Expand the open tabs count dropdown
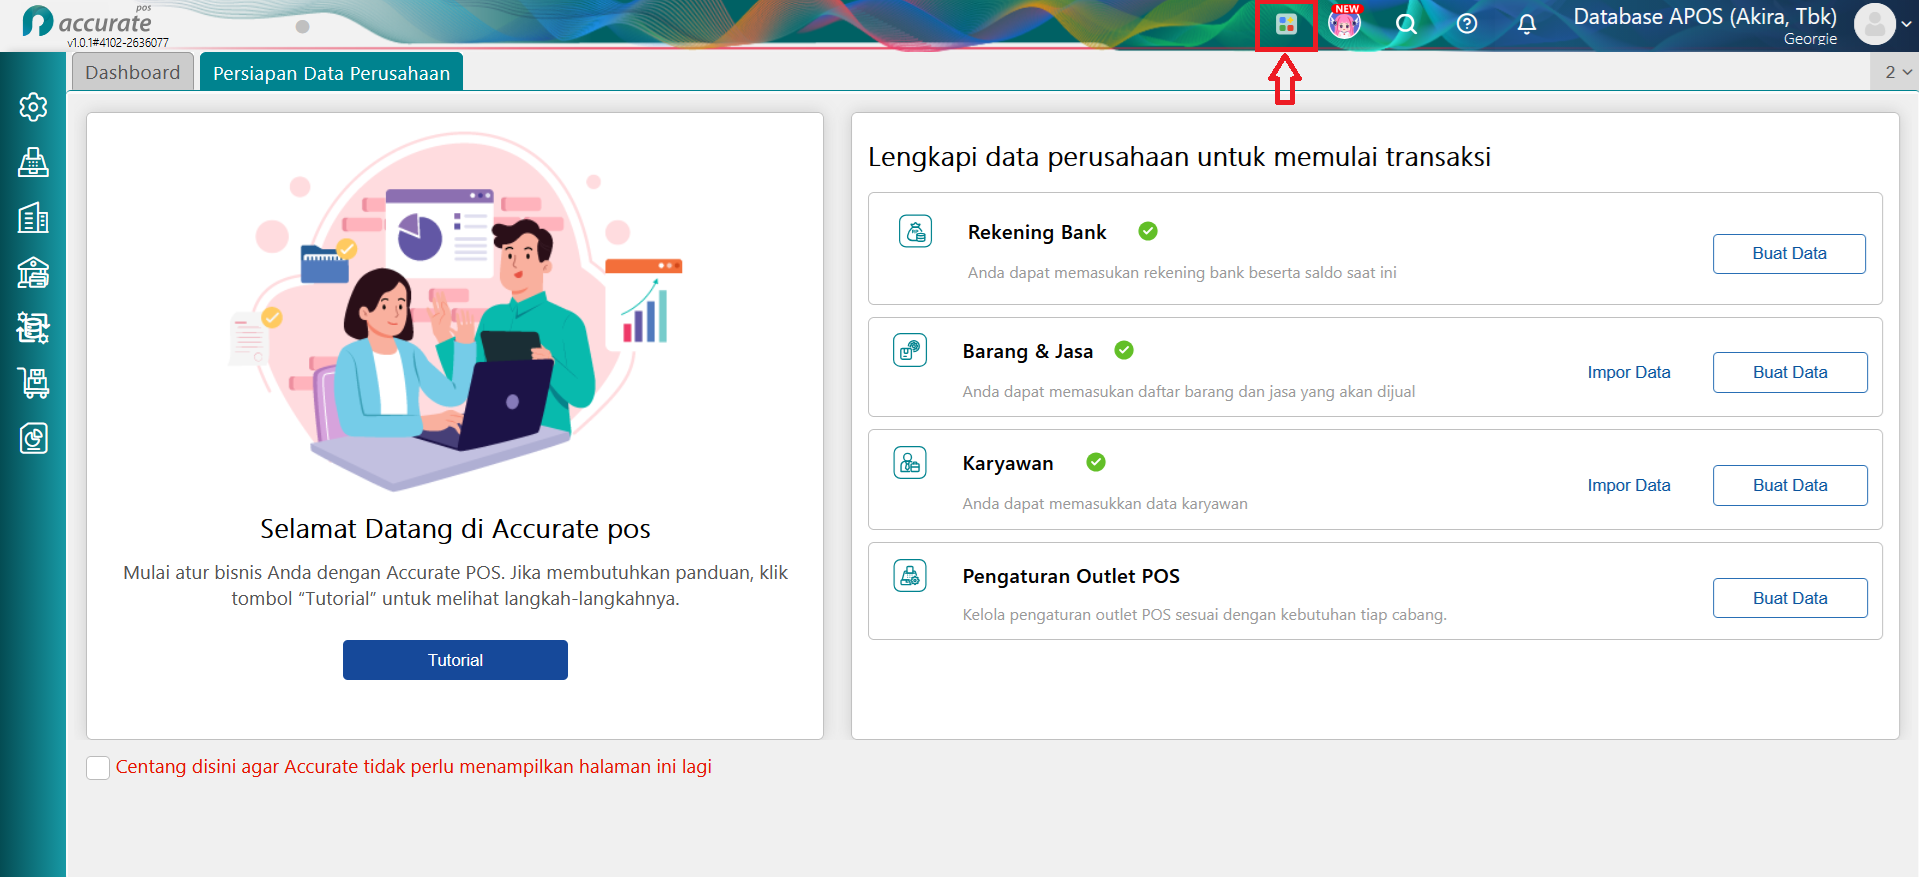This screenshot has width=1919, height=877. coord(1898,72)
